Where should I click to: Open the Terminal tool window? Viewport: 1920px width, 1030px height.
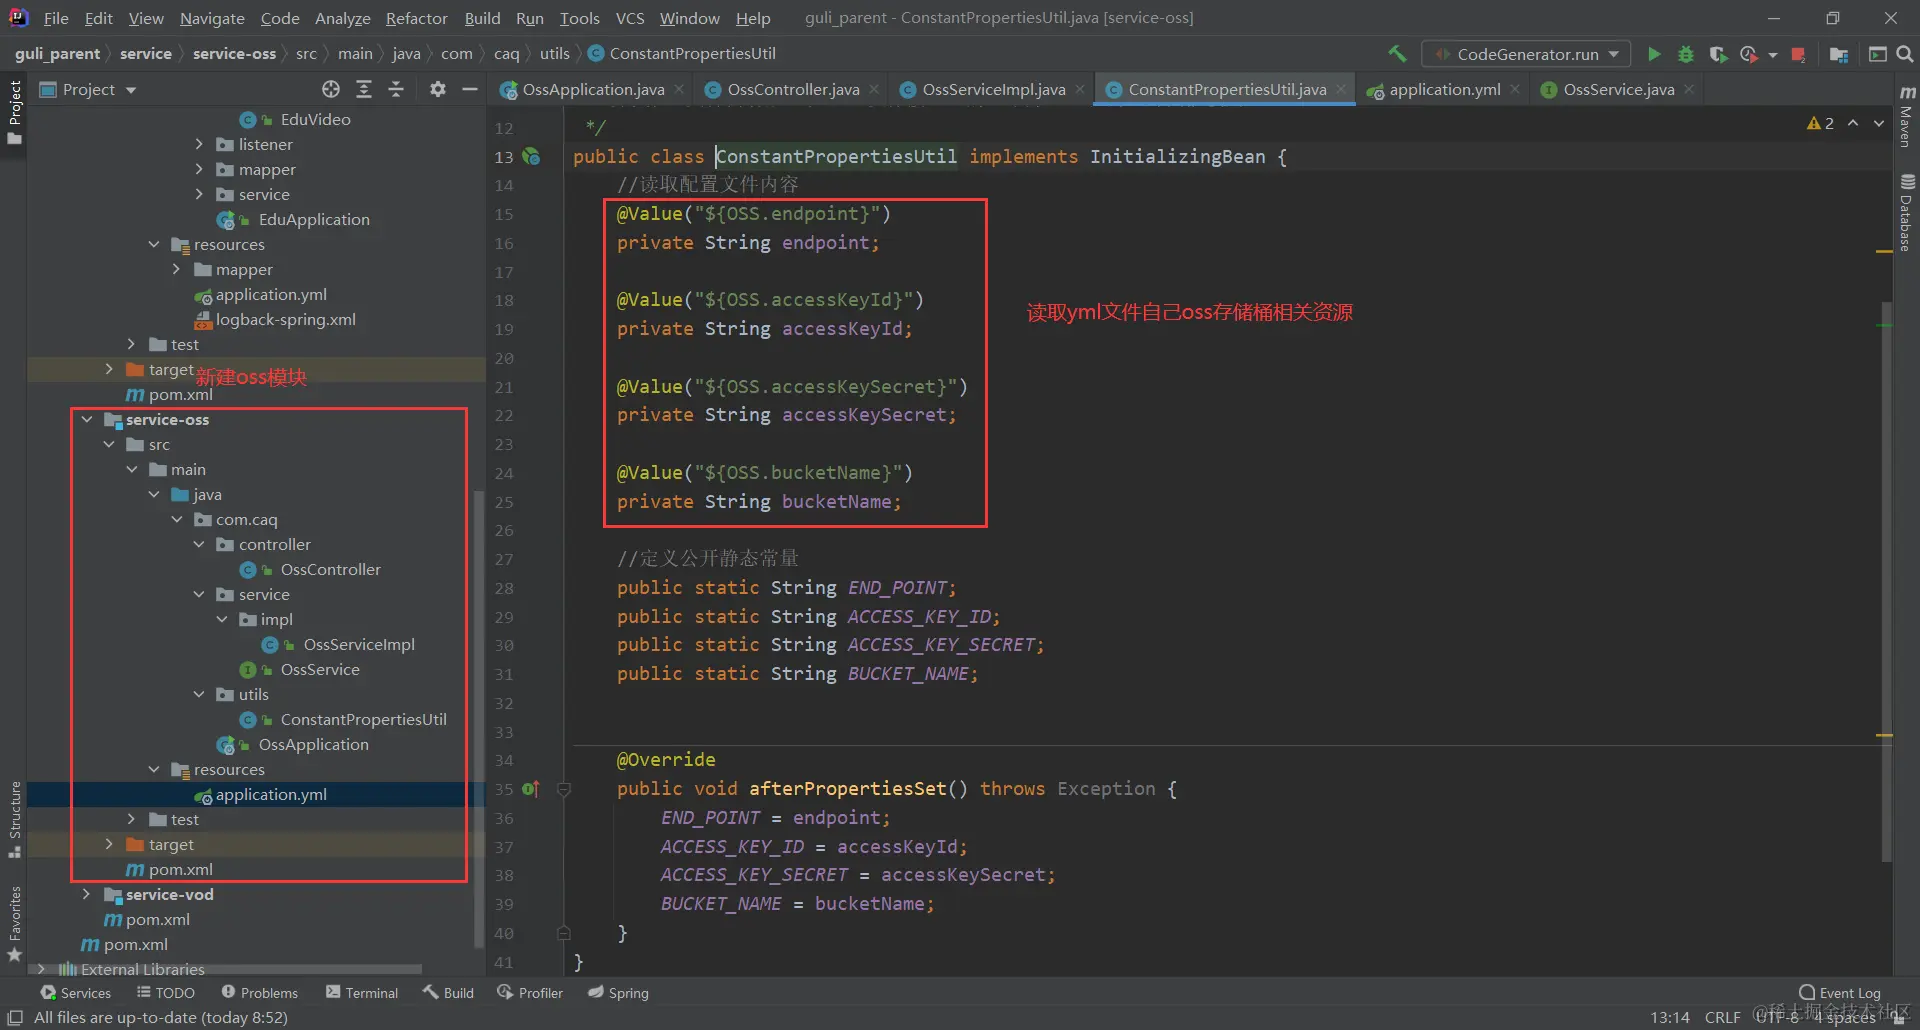[362, 993]
